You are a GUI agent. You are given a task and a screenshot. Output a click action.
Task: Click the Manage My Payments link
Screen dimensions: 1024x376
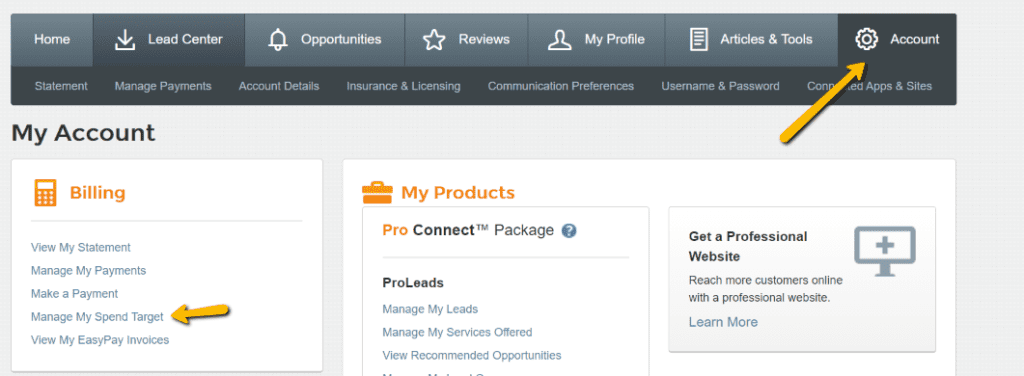point(89,270)
